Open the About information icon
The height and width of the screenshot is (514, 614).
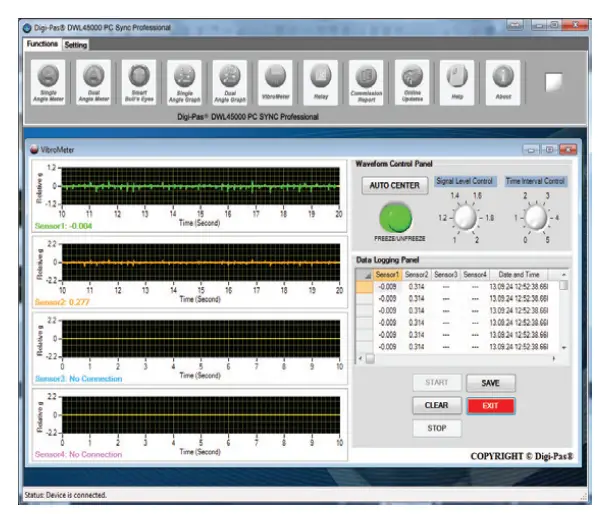pos(501,76)
